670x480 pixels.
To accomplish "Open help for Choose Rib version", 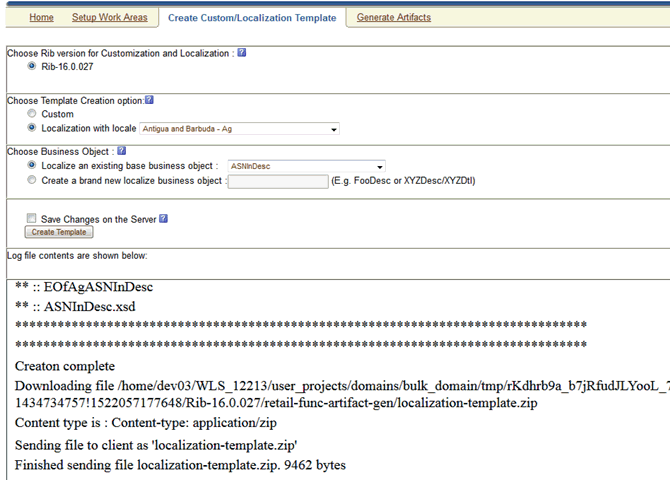I will click(x=242, y=53).
